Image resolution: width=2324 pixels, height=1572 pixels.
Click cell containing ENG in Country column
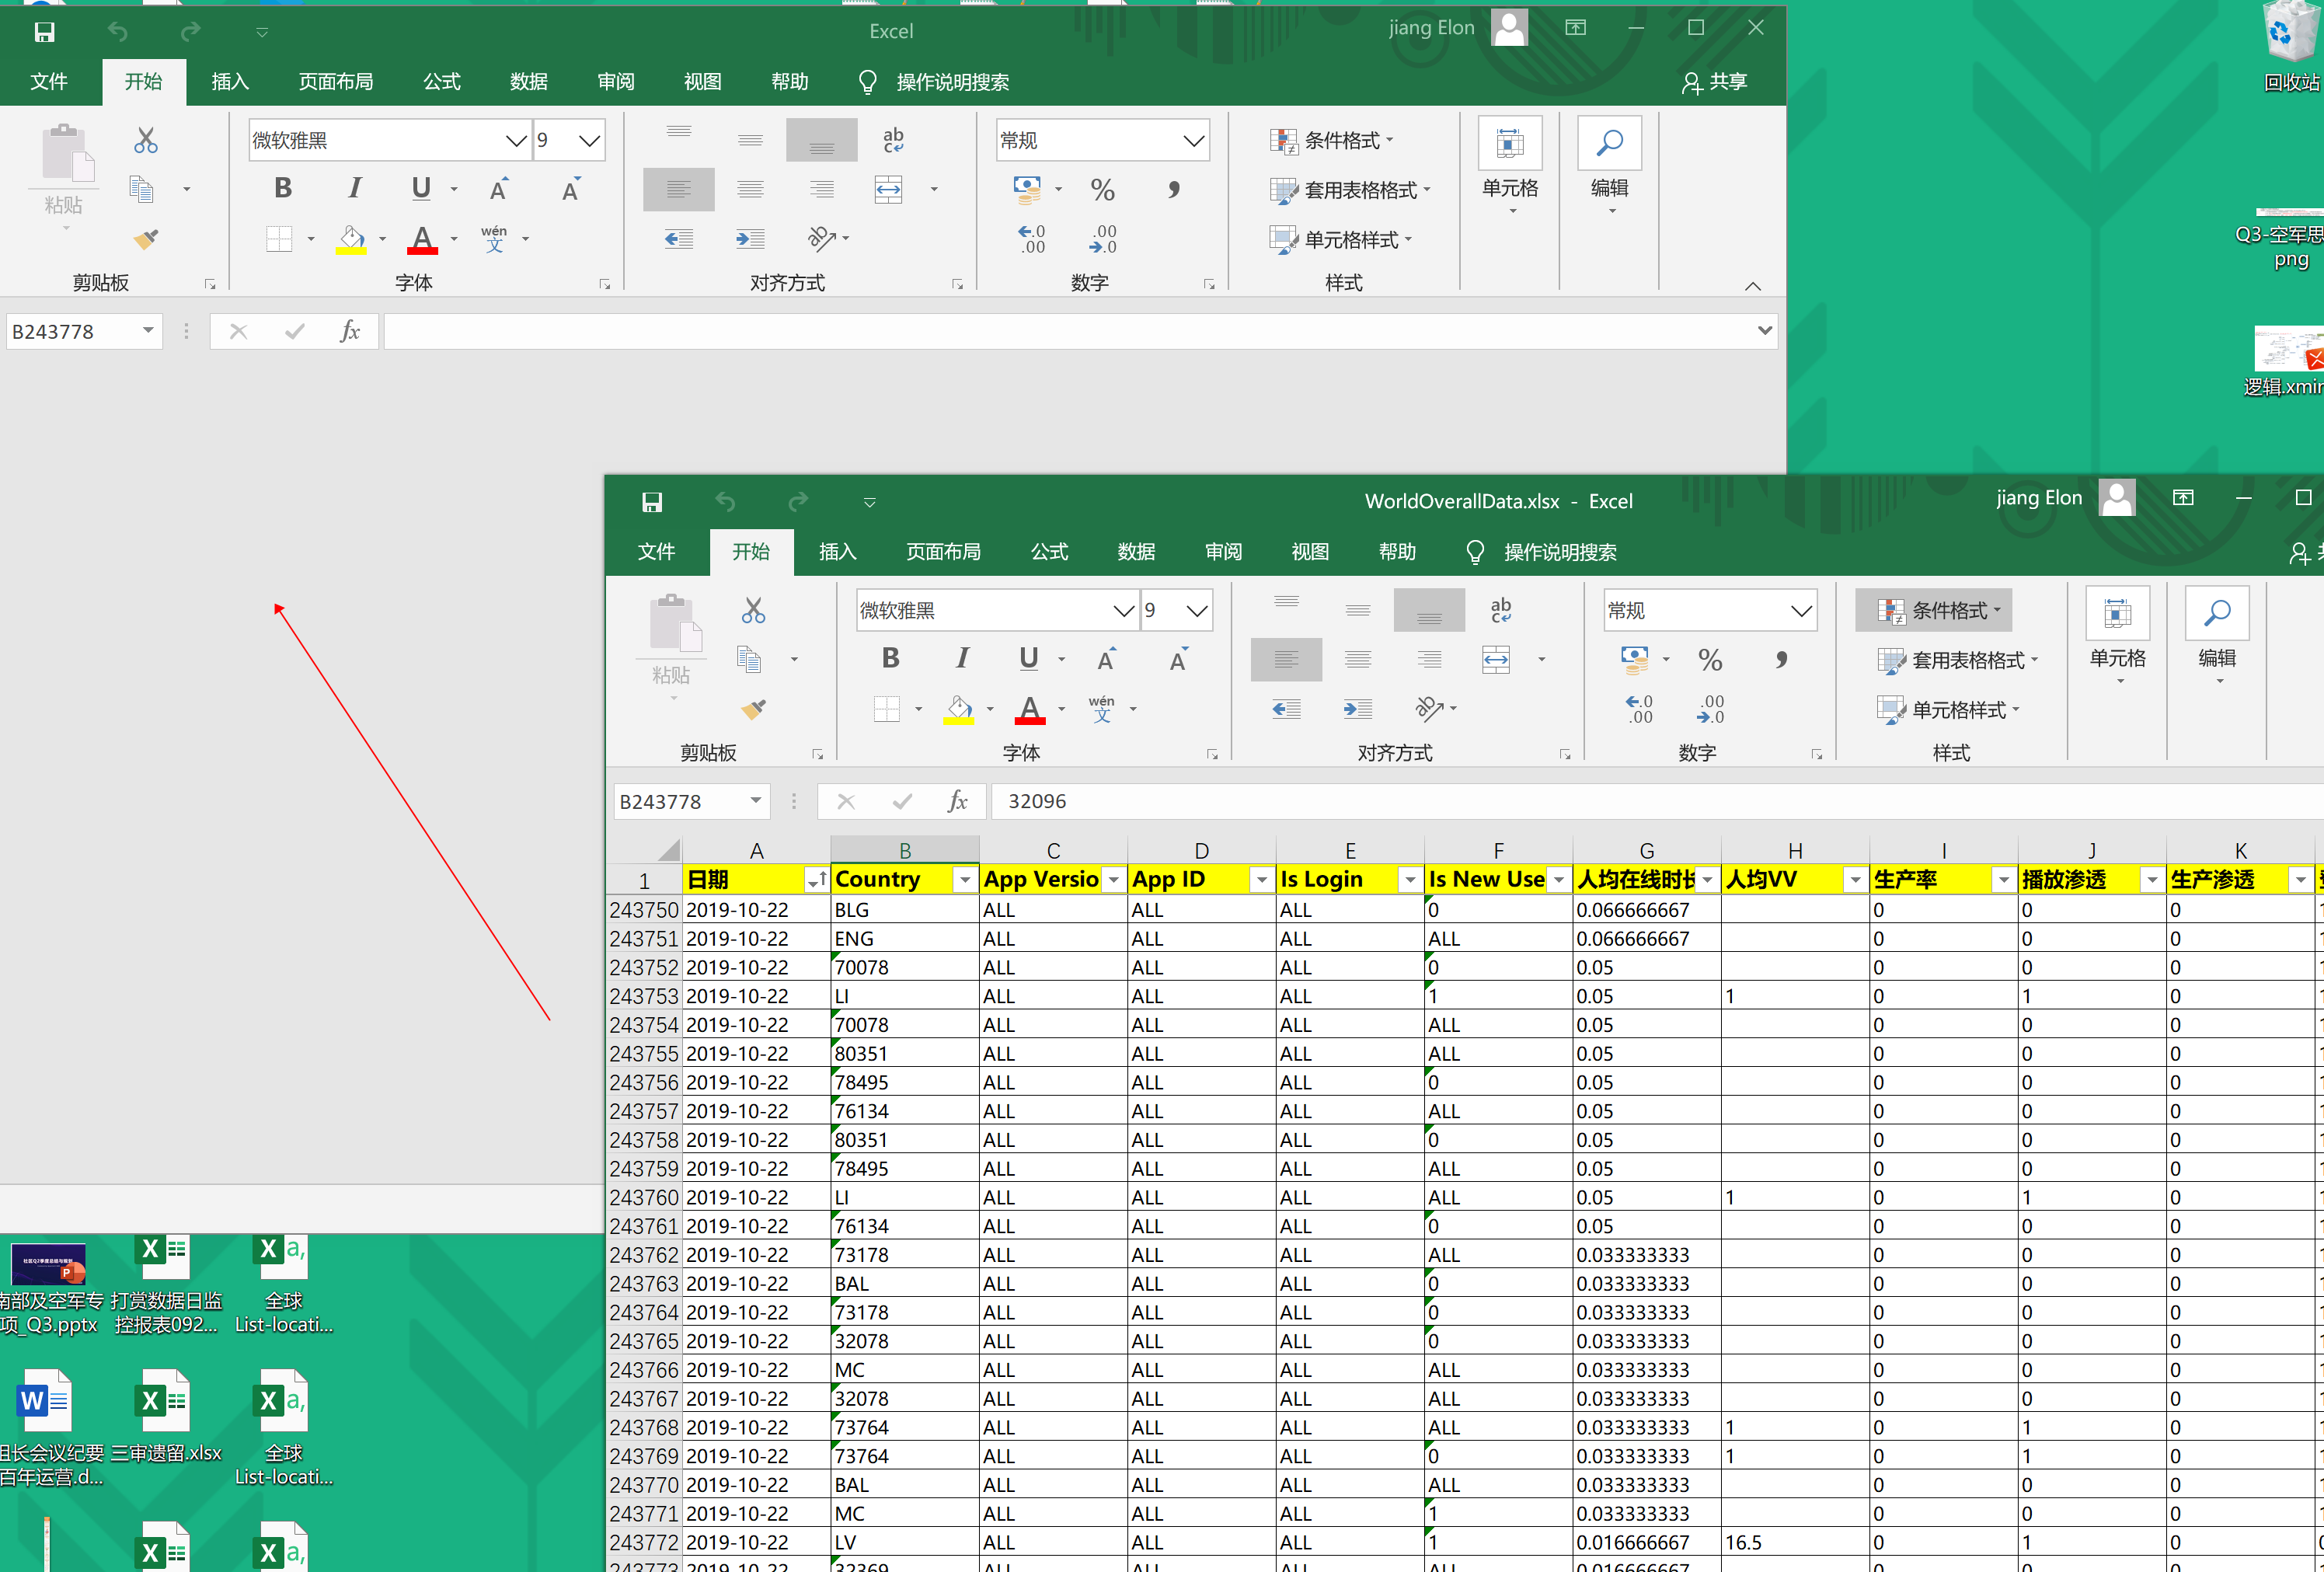[x=904, y=938]
